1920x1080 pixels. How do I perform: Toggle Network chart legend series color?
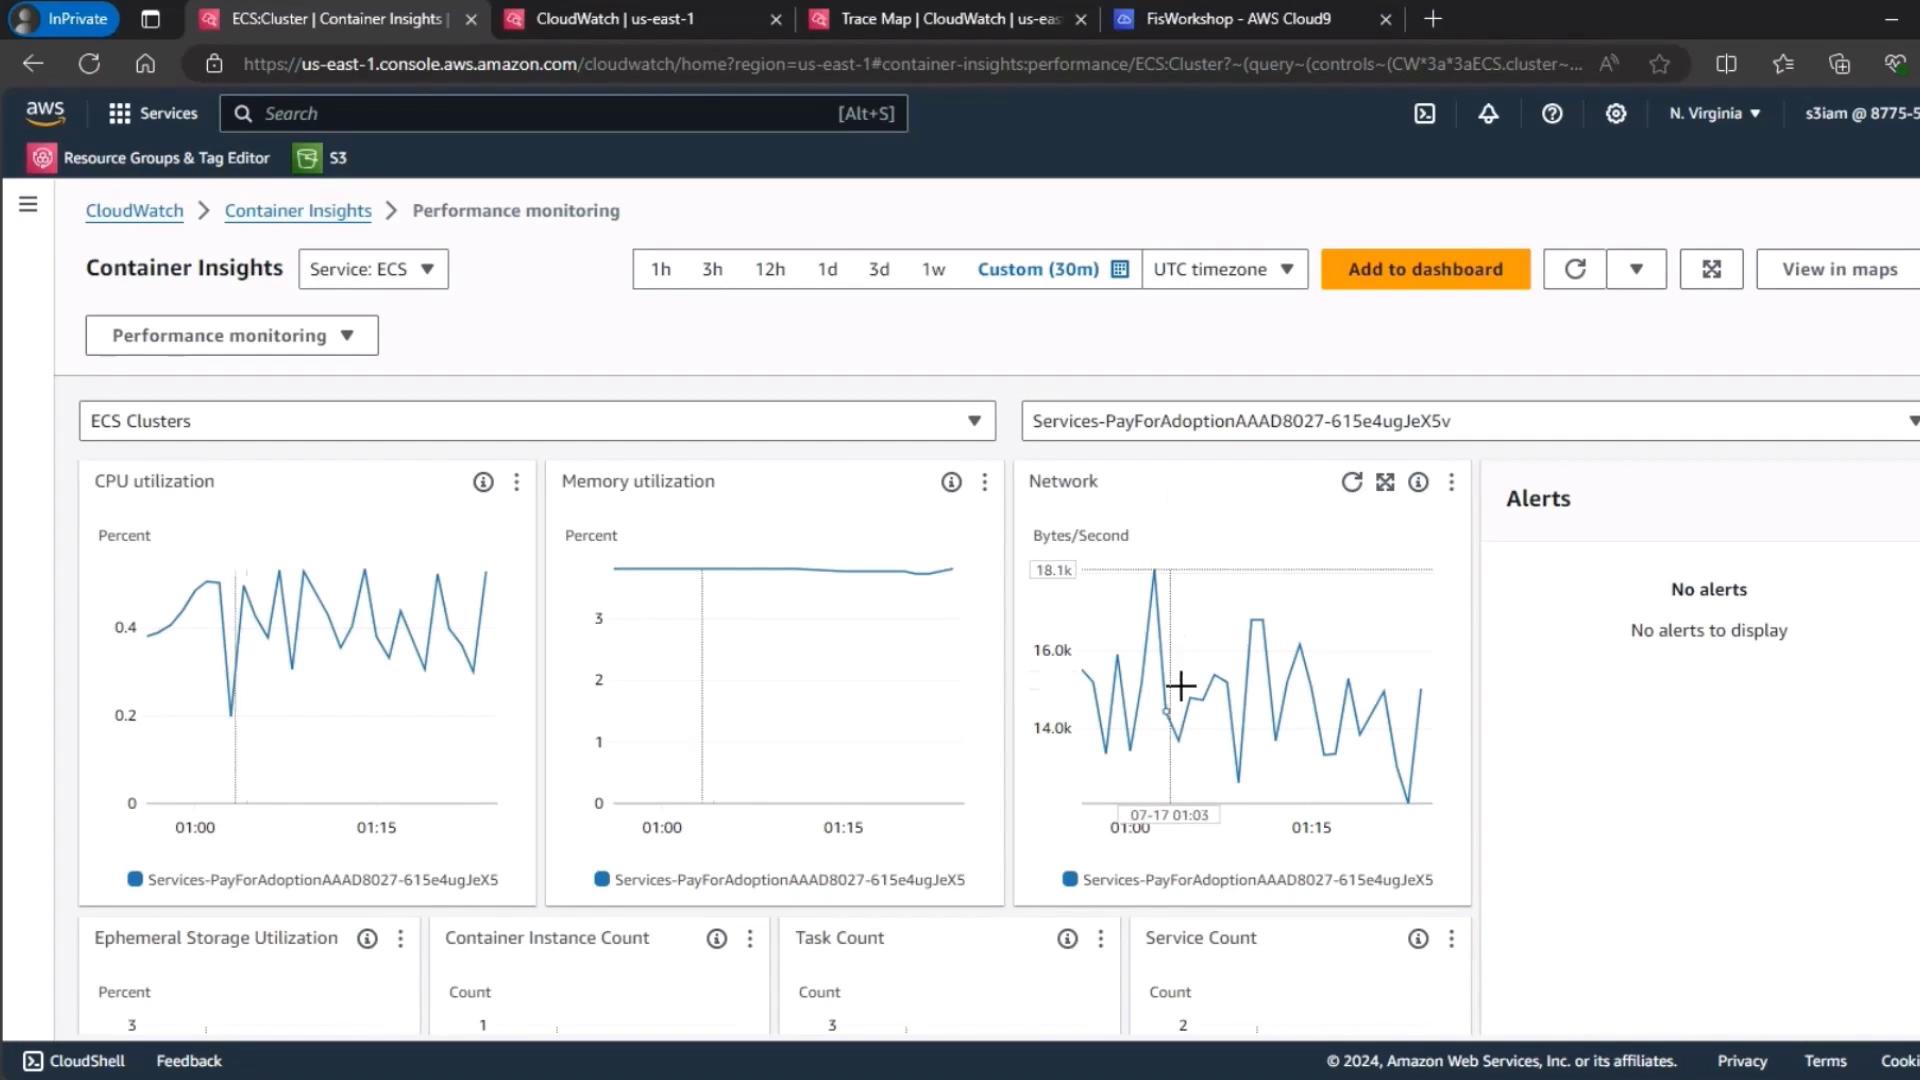tap(1070, 879)
